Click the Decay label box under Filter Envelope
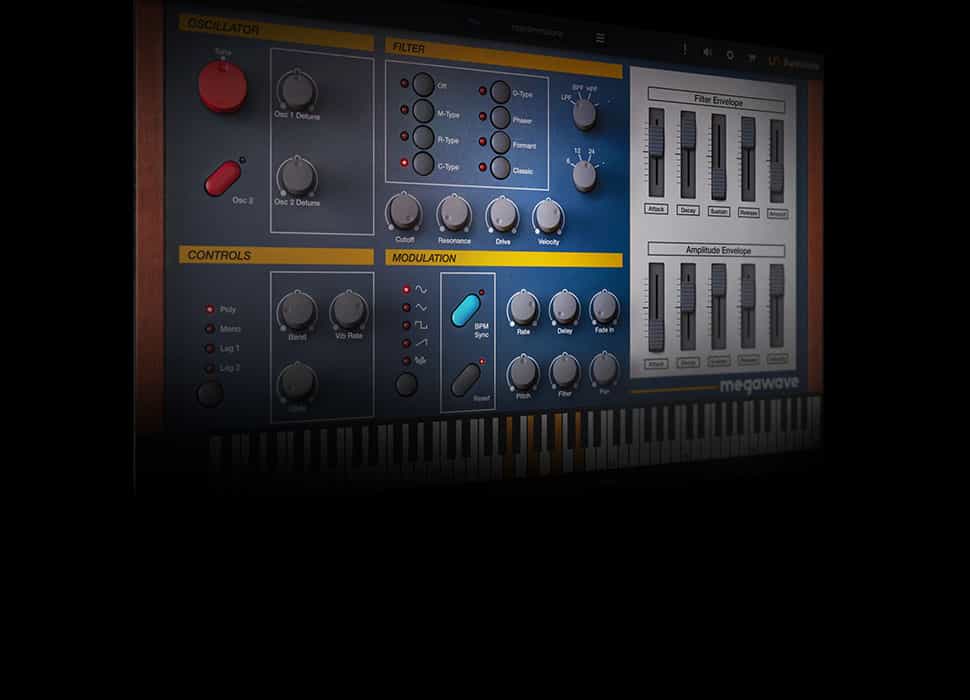Screen dimensions: 970x700 [x=688, y=210]
